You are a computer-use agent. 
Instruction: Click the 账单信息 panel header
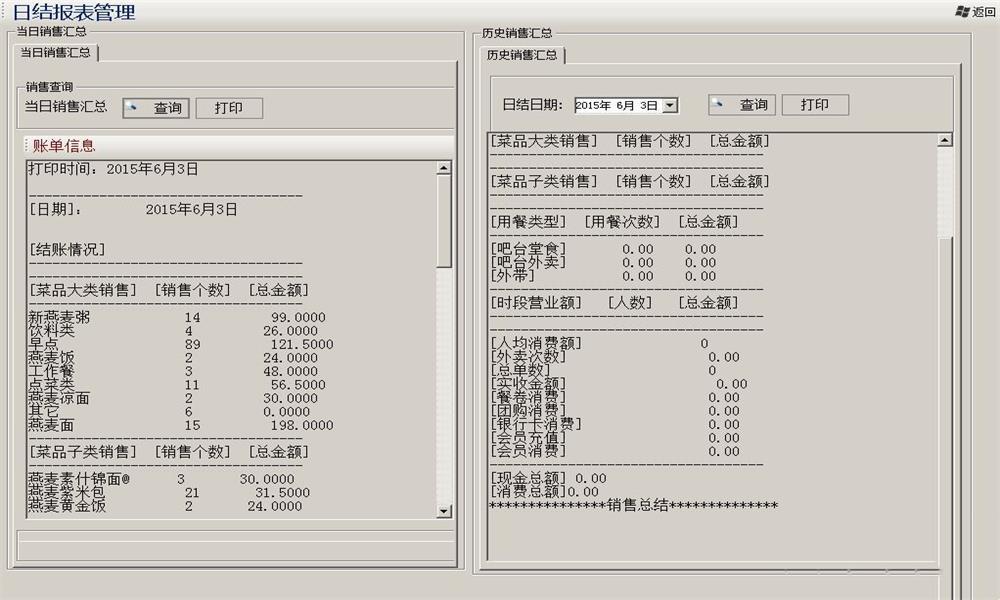pyautogui.click(x=240, y=145)
